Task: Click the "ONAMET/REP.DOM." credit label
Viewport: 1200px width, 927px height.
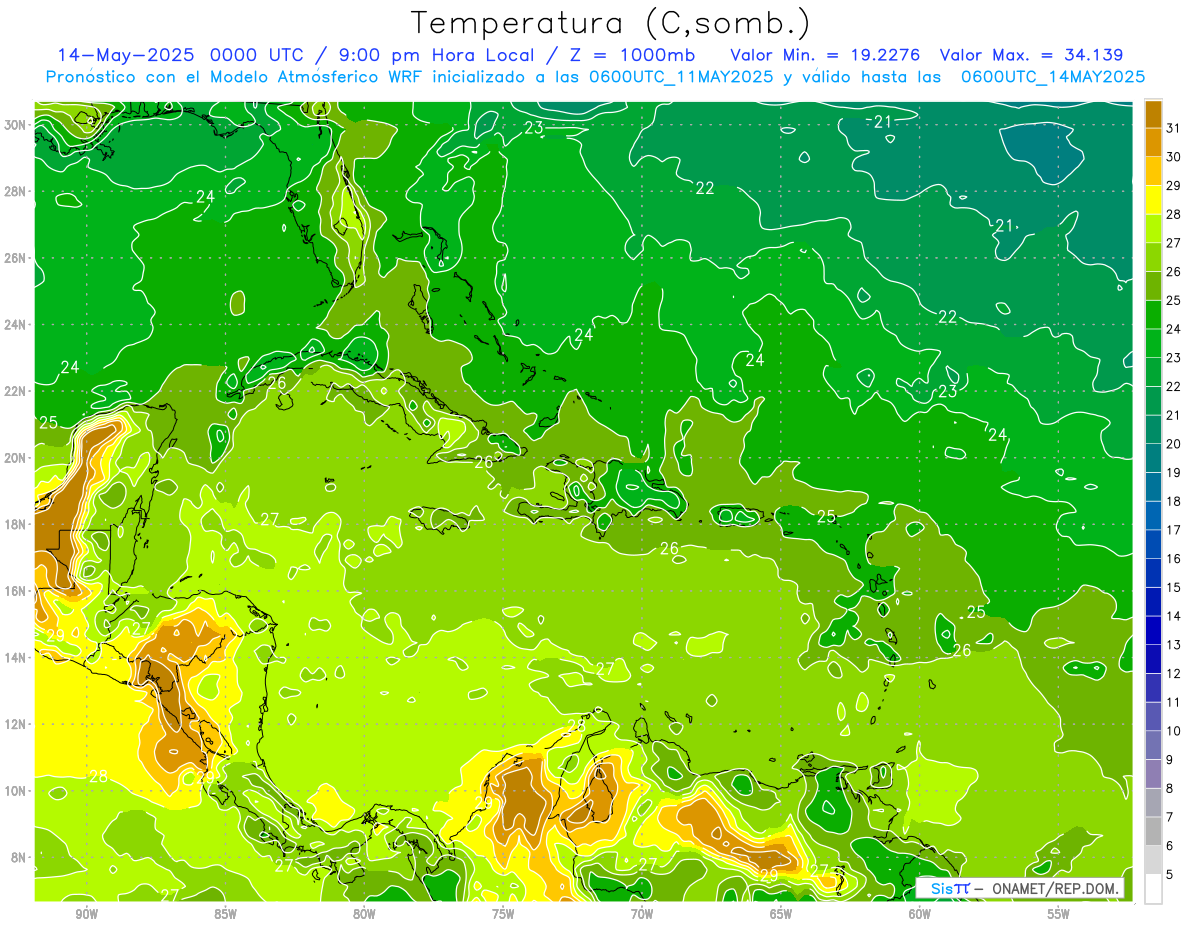Action: click(x=1056, y=888)
